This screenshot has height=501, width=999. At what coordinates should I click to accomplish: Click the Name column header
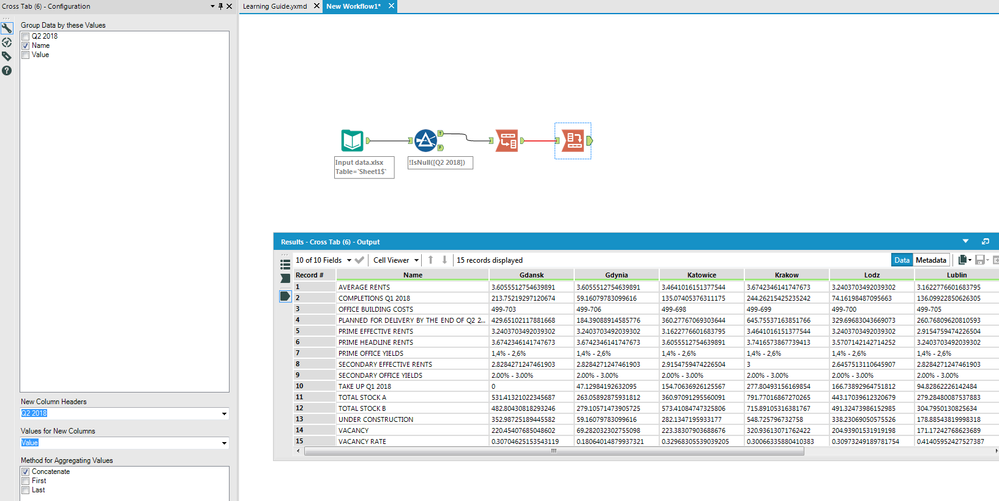click(x=412, y=275)
